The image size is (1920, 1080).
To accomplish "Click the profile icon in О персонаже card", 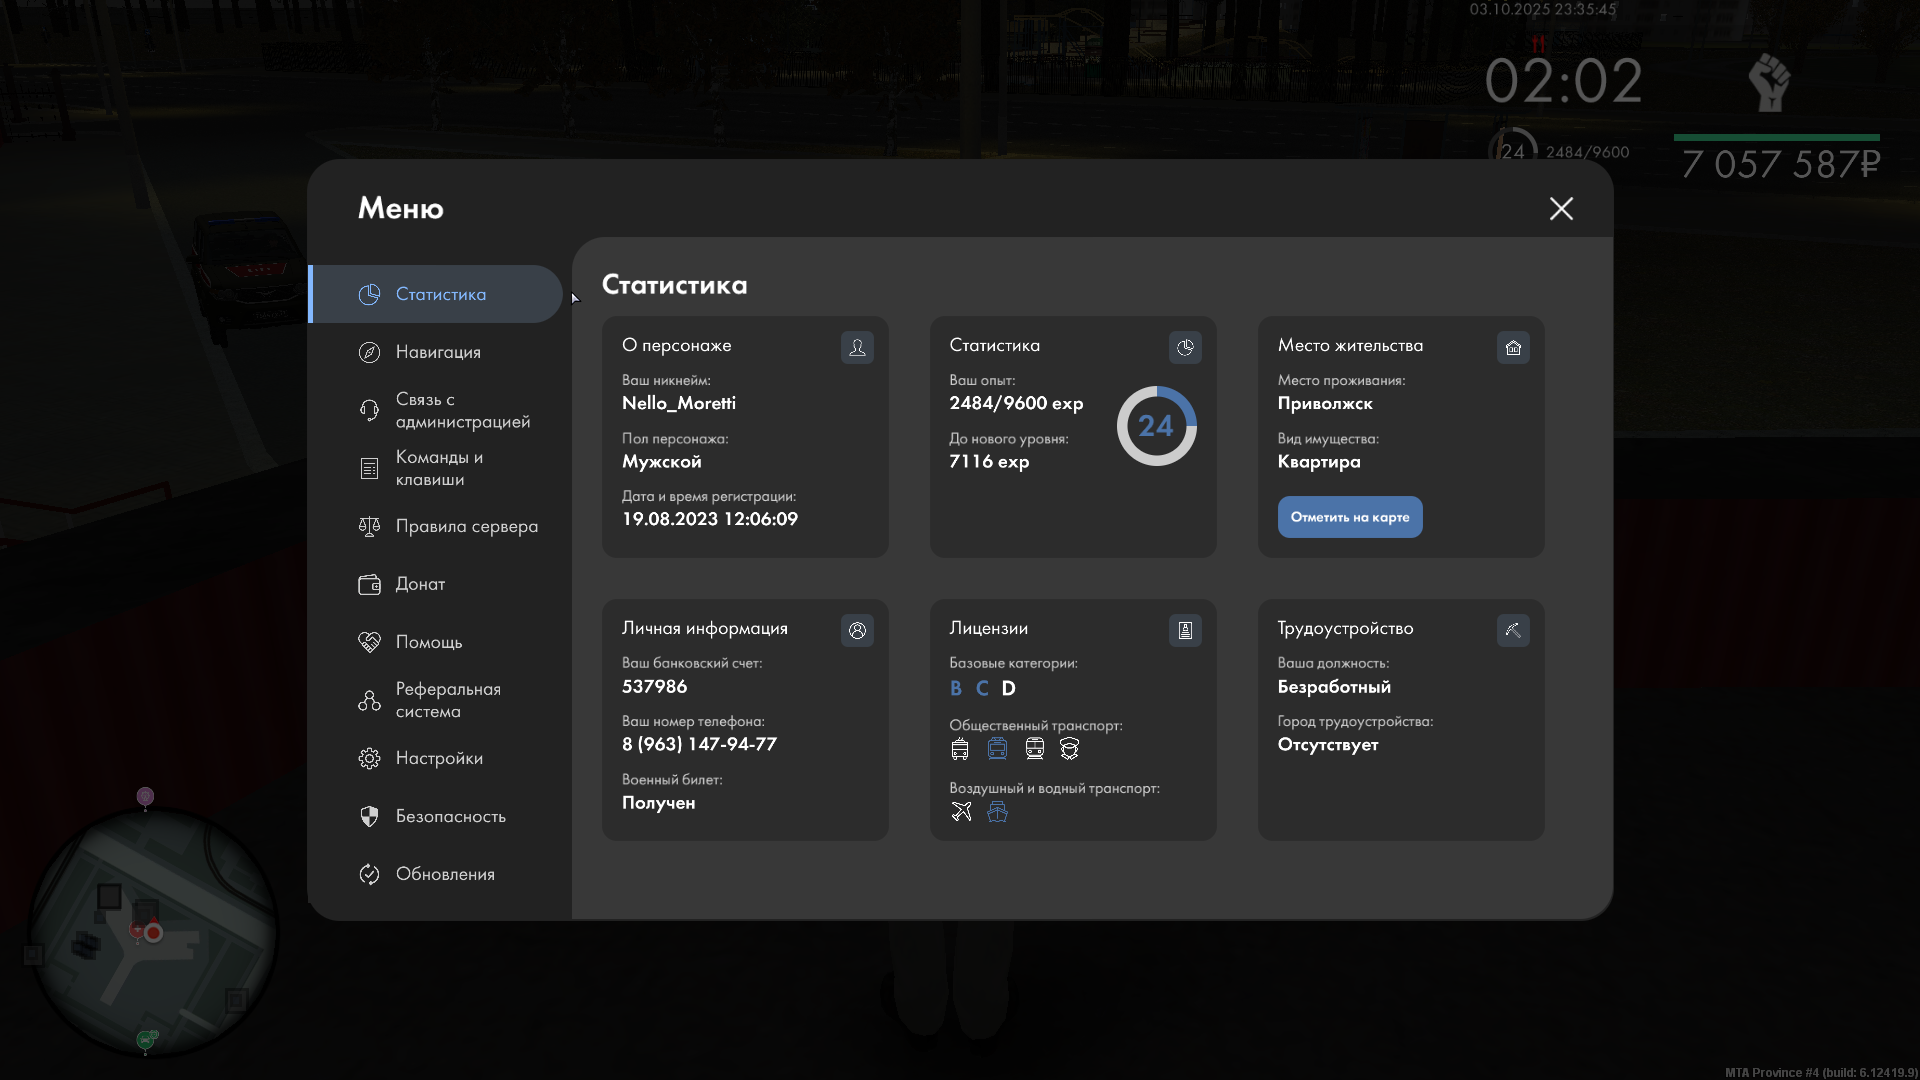I will [857, 347].
